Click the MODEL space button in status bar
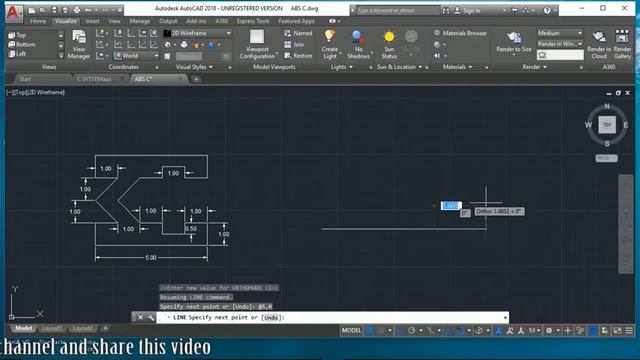 pos(351,330)
